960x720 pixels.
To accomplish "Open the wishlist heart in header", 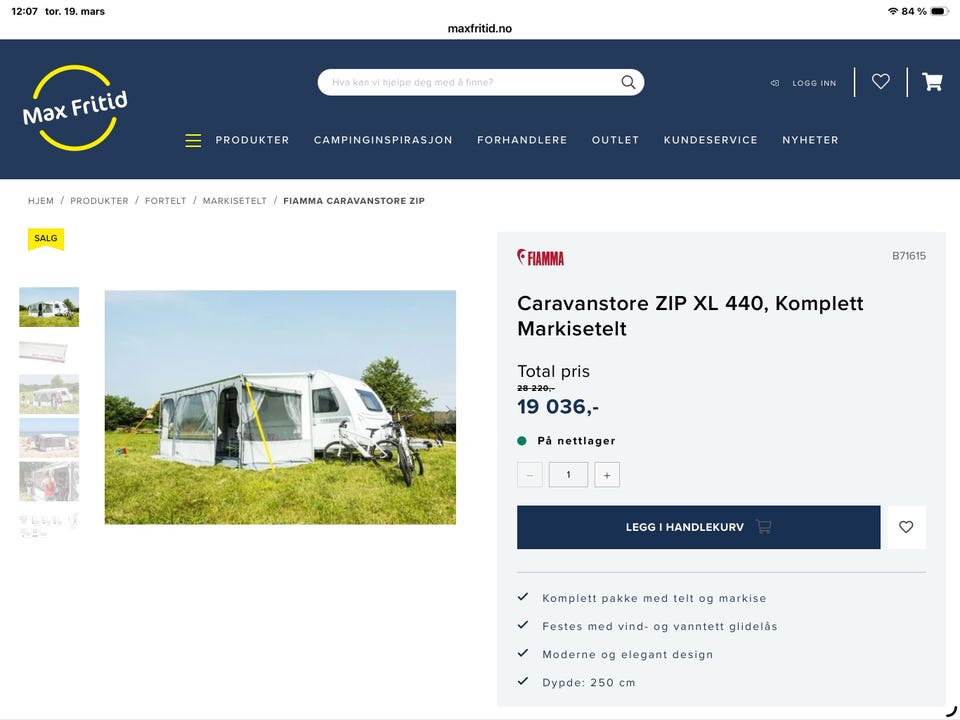I will (880, 81).
